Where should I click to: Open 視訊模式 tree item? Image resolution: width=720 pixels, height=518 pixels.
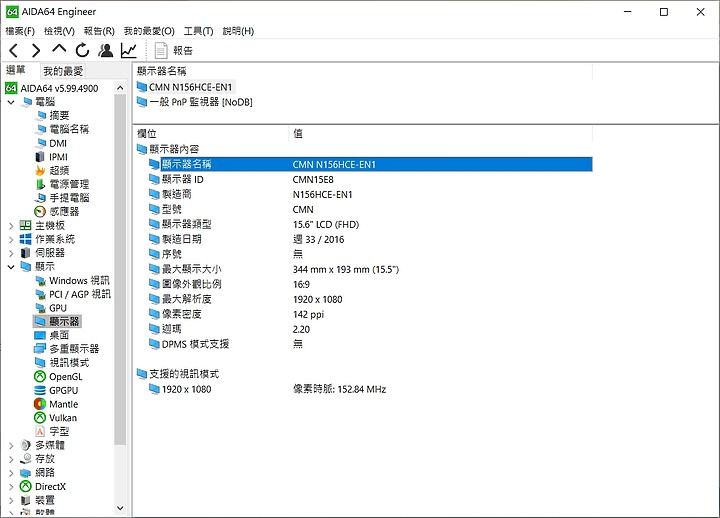[69, 363]
